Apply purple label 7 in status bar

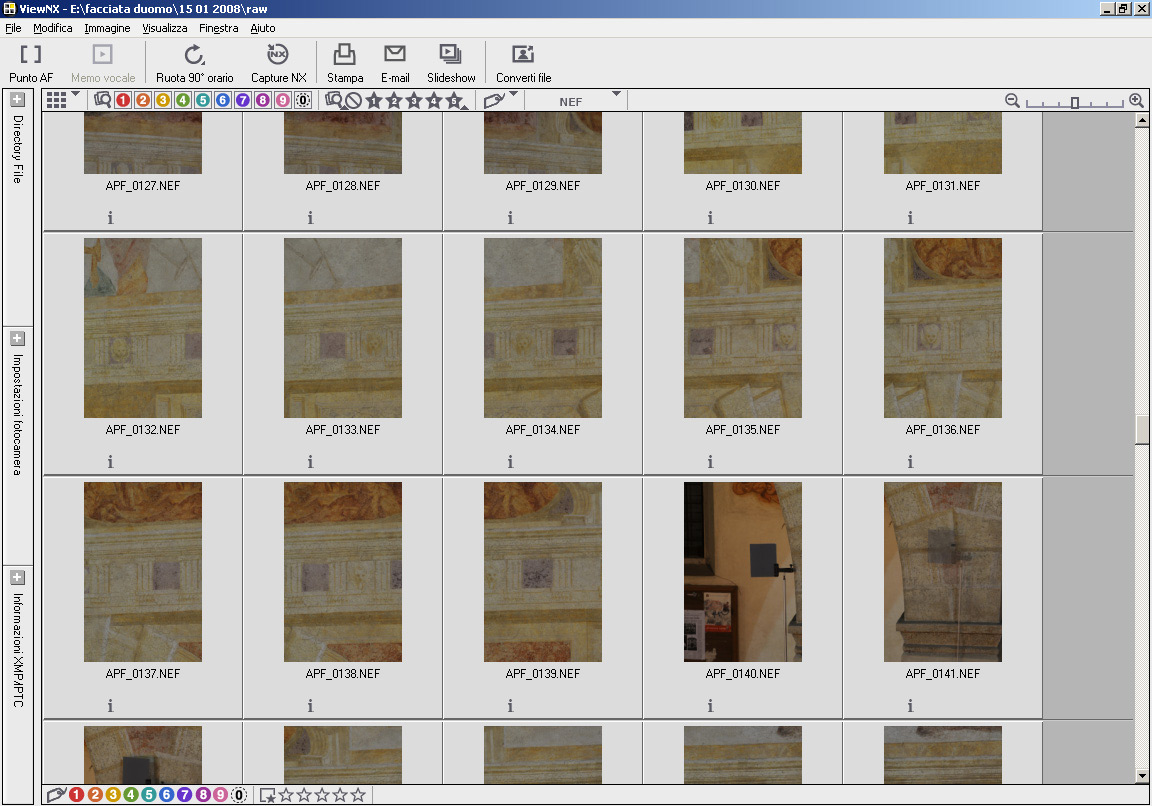click(184, 795)
